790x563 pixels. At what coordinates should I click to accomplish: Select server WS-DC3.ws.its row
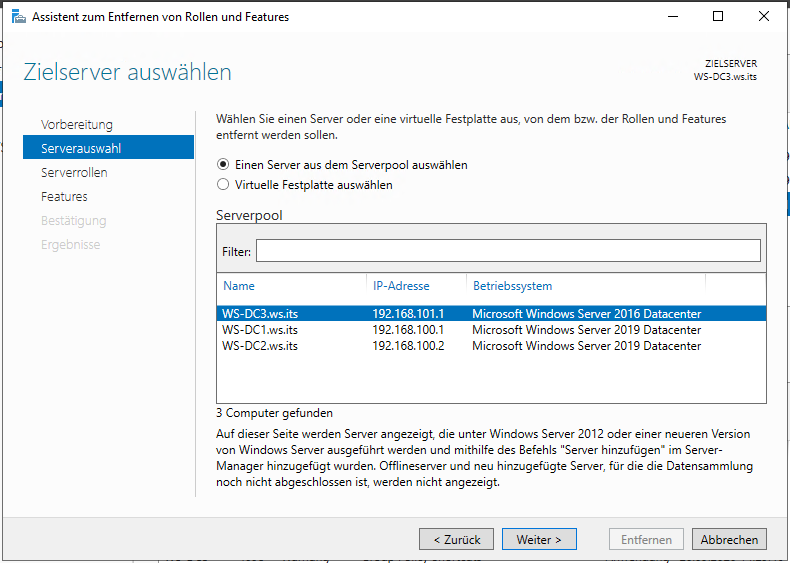[x=491, y=314]
